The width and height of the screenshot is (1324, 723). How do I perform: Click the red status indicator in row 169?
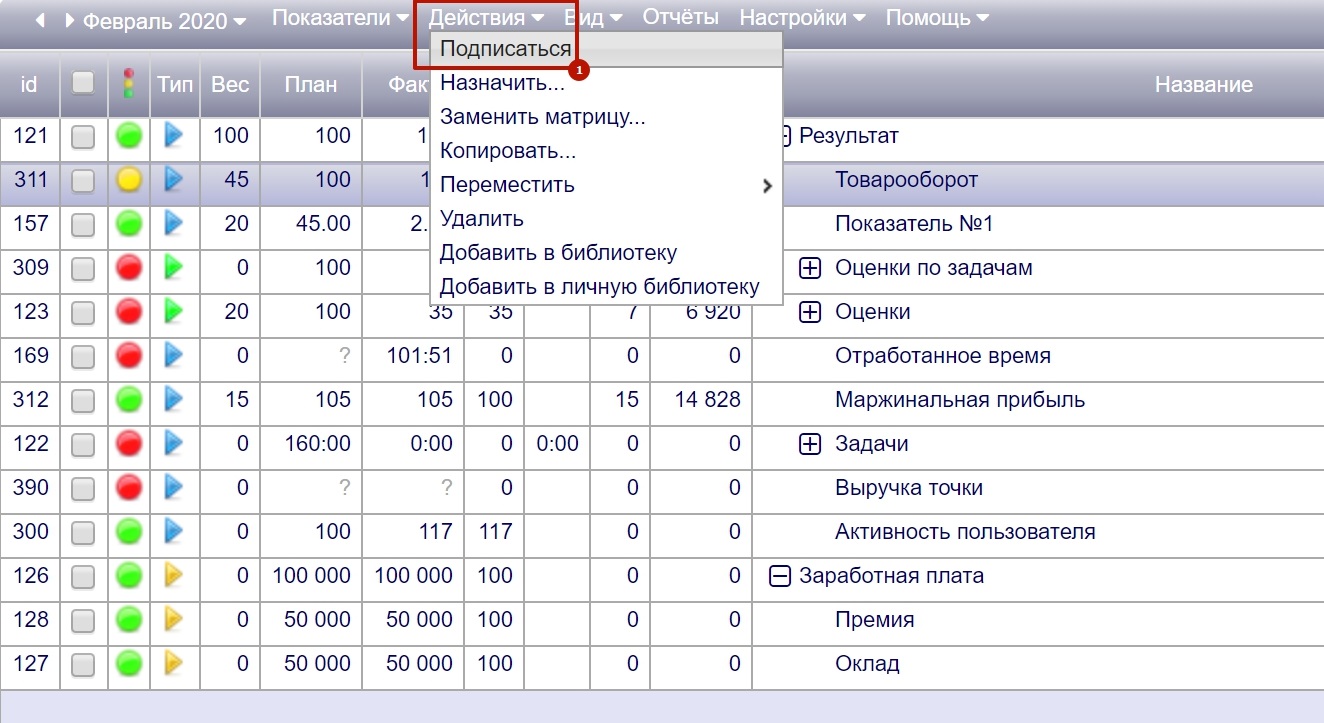point(129,356)
